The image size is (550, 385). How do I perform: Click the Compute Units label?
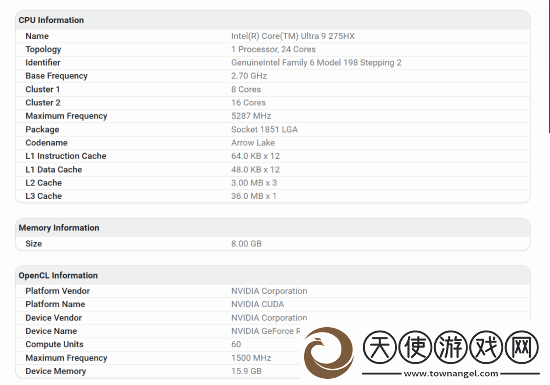click(54, 345)
